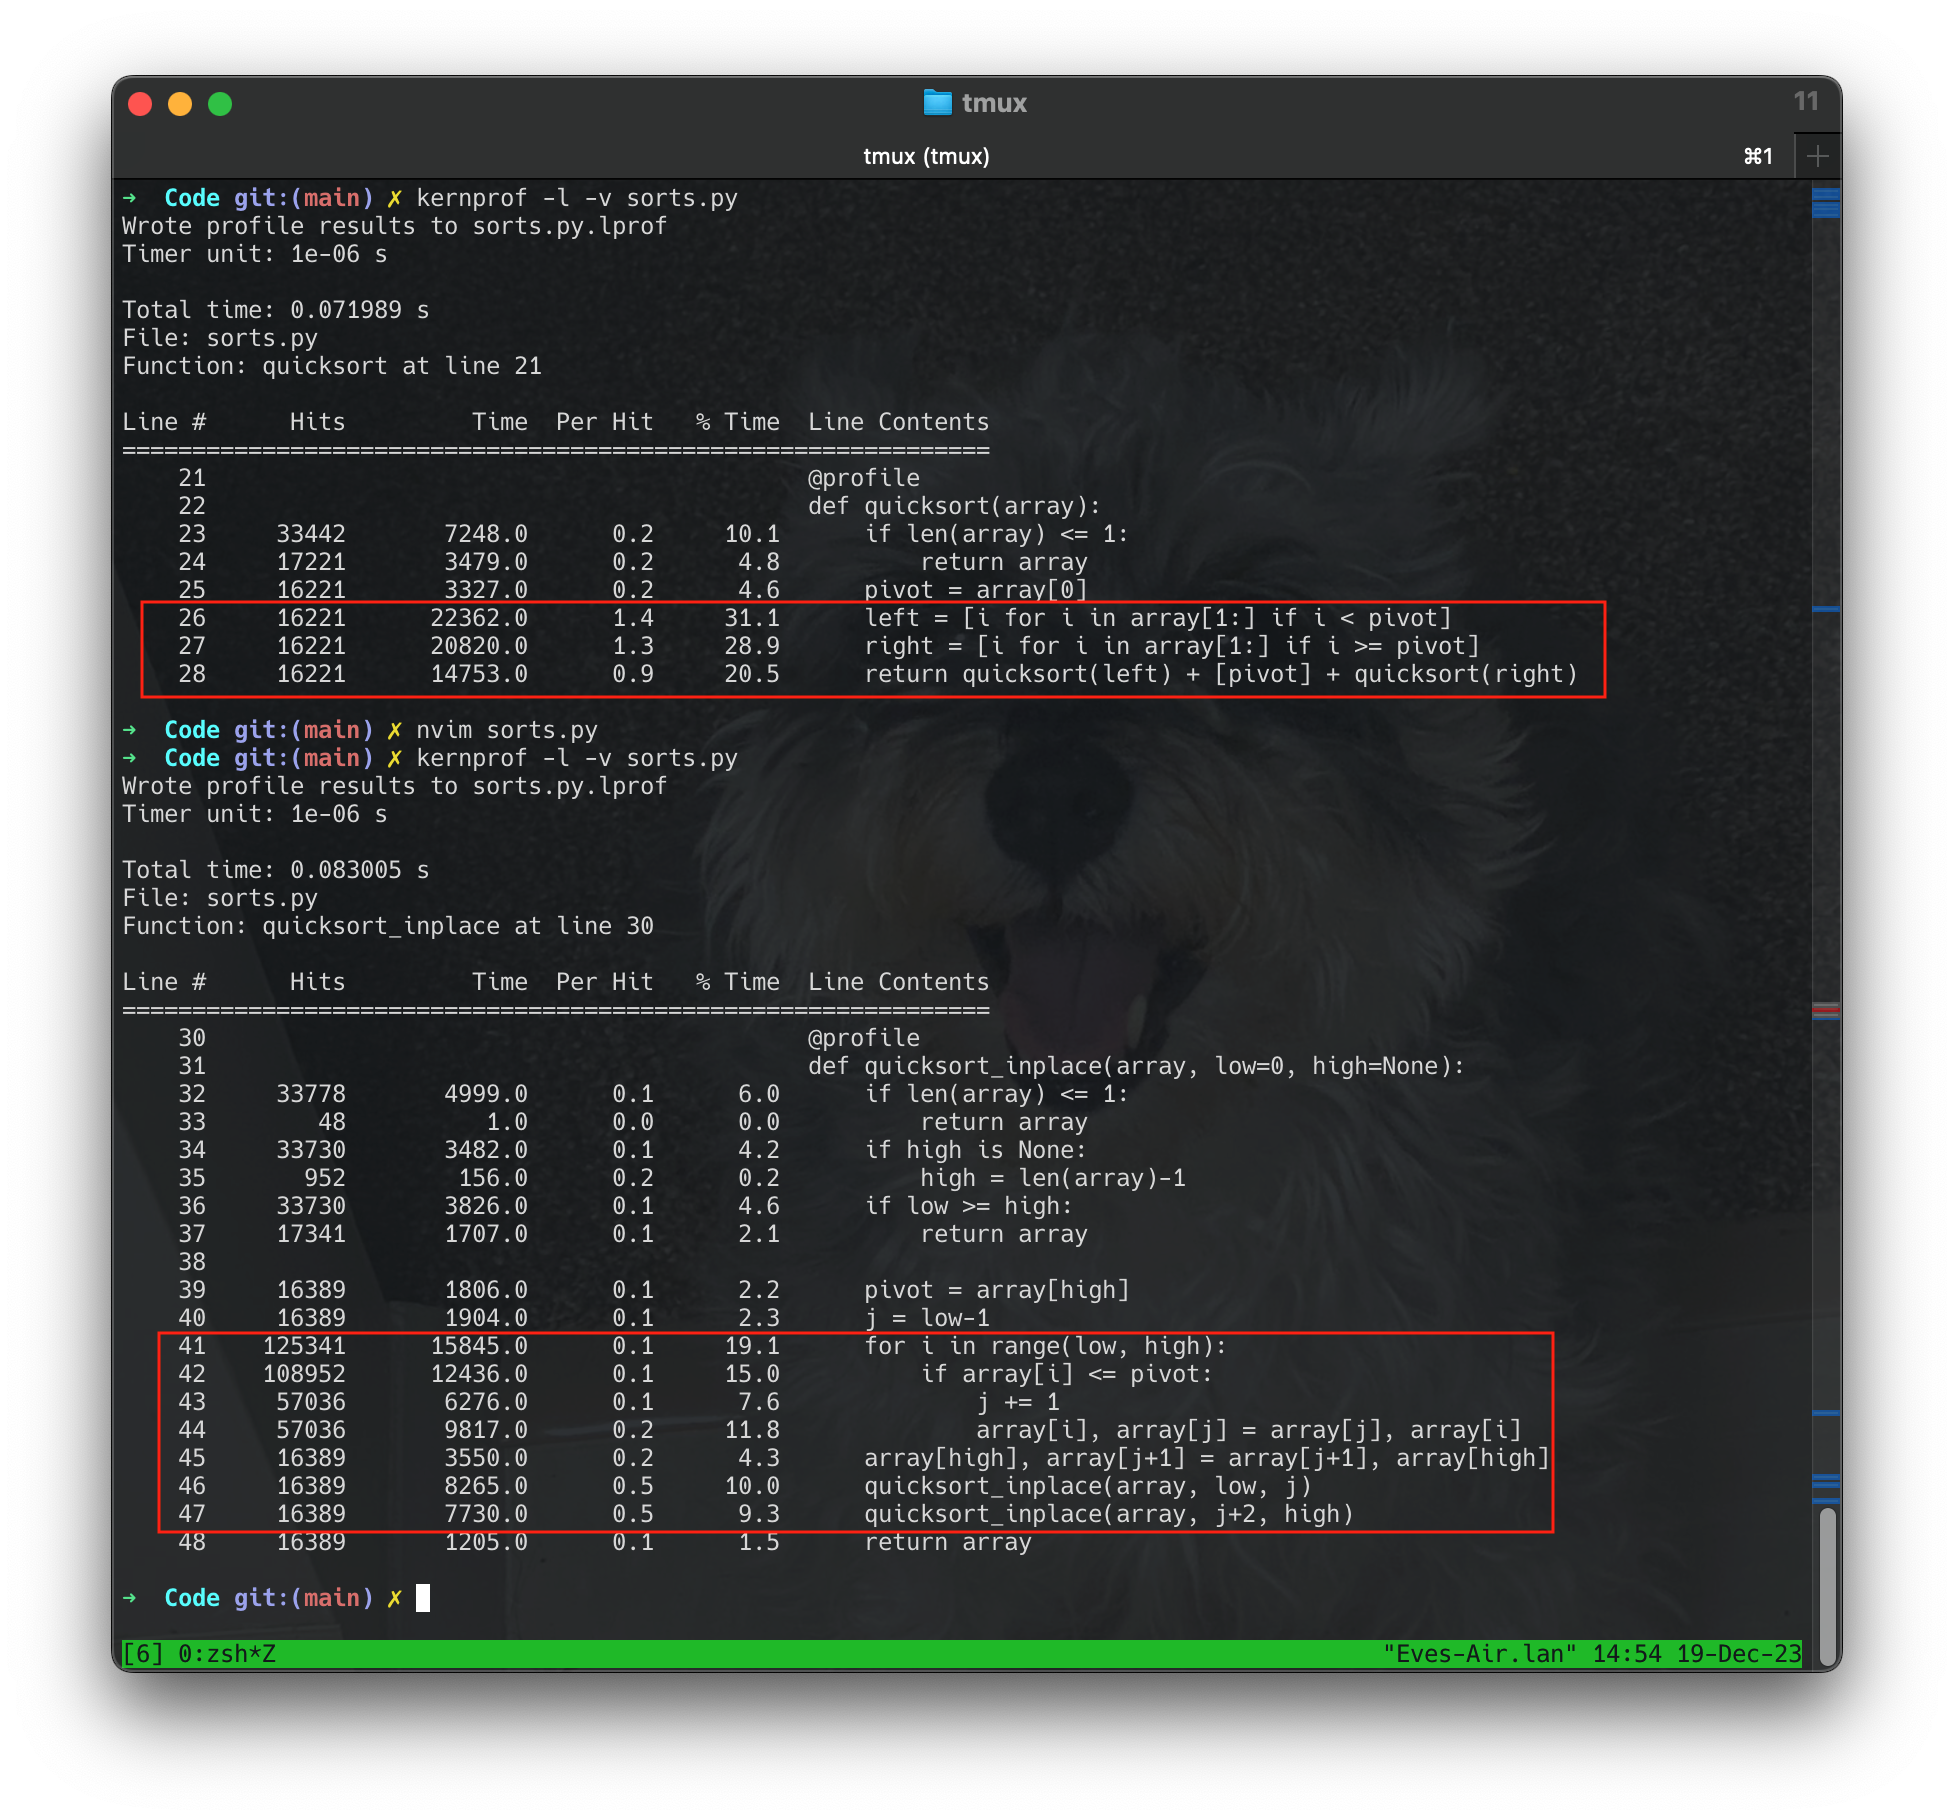
Task: Click the folder icon in the title bar
Action: (938, 101)
